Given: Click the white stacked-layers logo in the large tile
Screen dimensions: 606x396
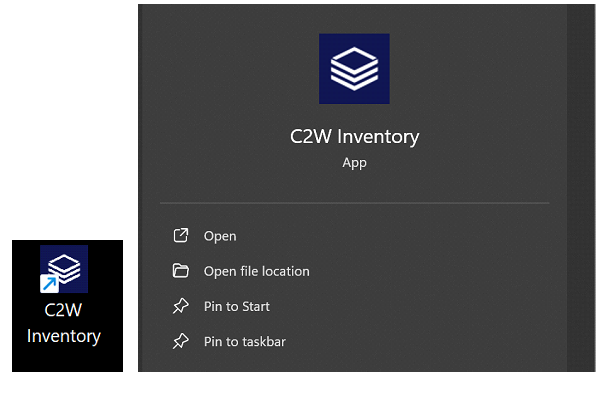Looking at the screenshot, I should (354, 69).
